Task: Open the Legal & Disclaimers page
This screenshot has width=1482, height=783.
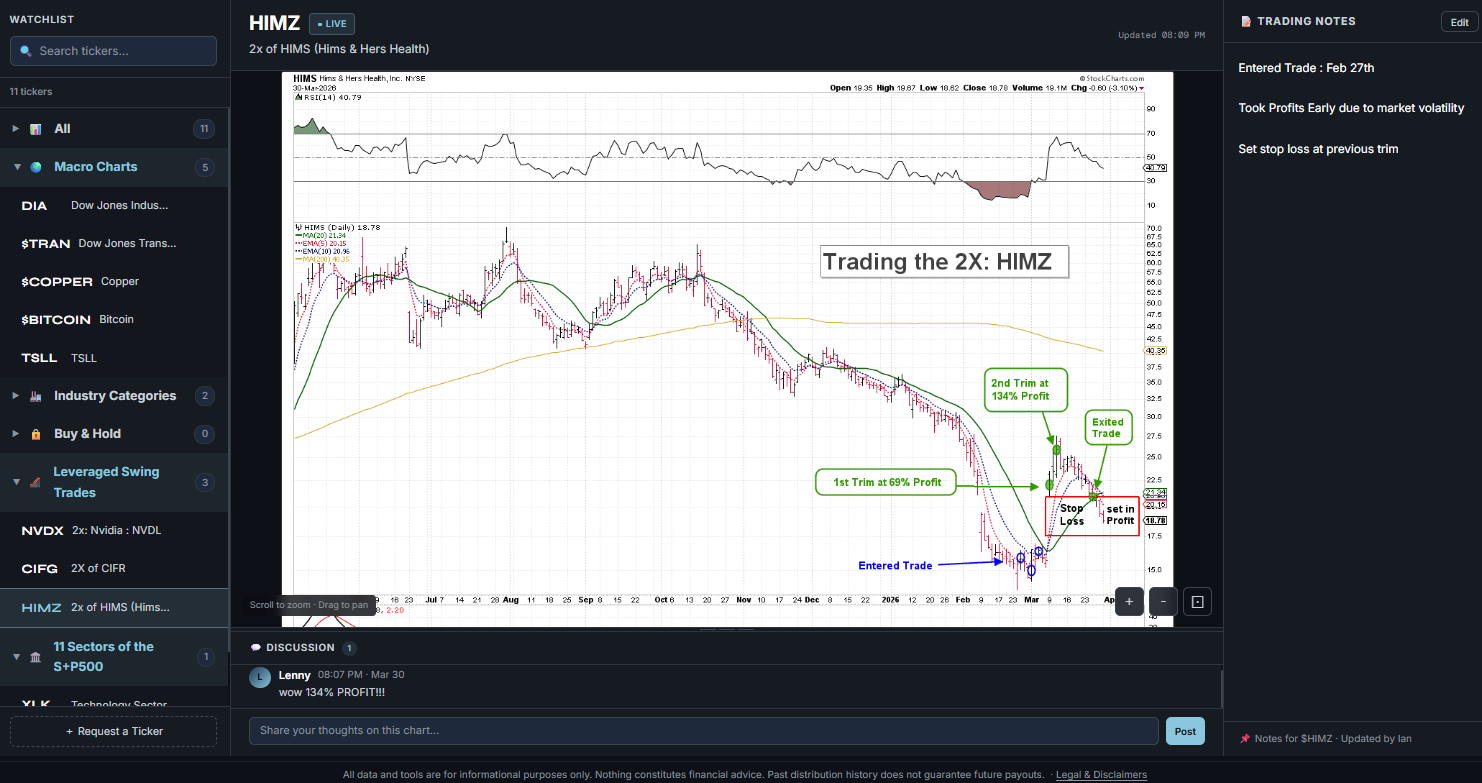Action: click(1101, 774)
